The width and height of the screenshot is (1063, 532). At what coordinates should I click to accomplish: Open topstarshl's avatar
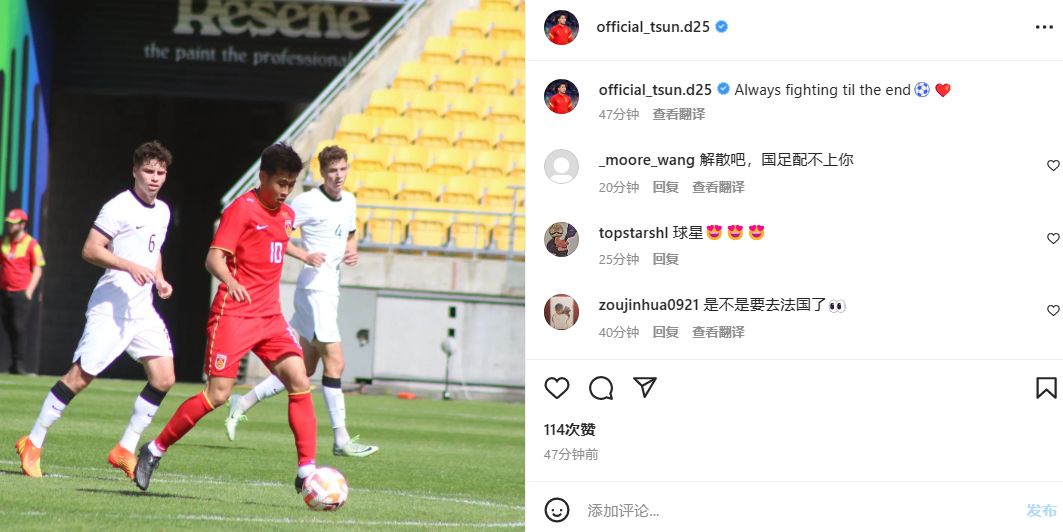561,239
